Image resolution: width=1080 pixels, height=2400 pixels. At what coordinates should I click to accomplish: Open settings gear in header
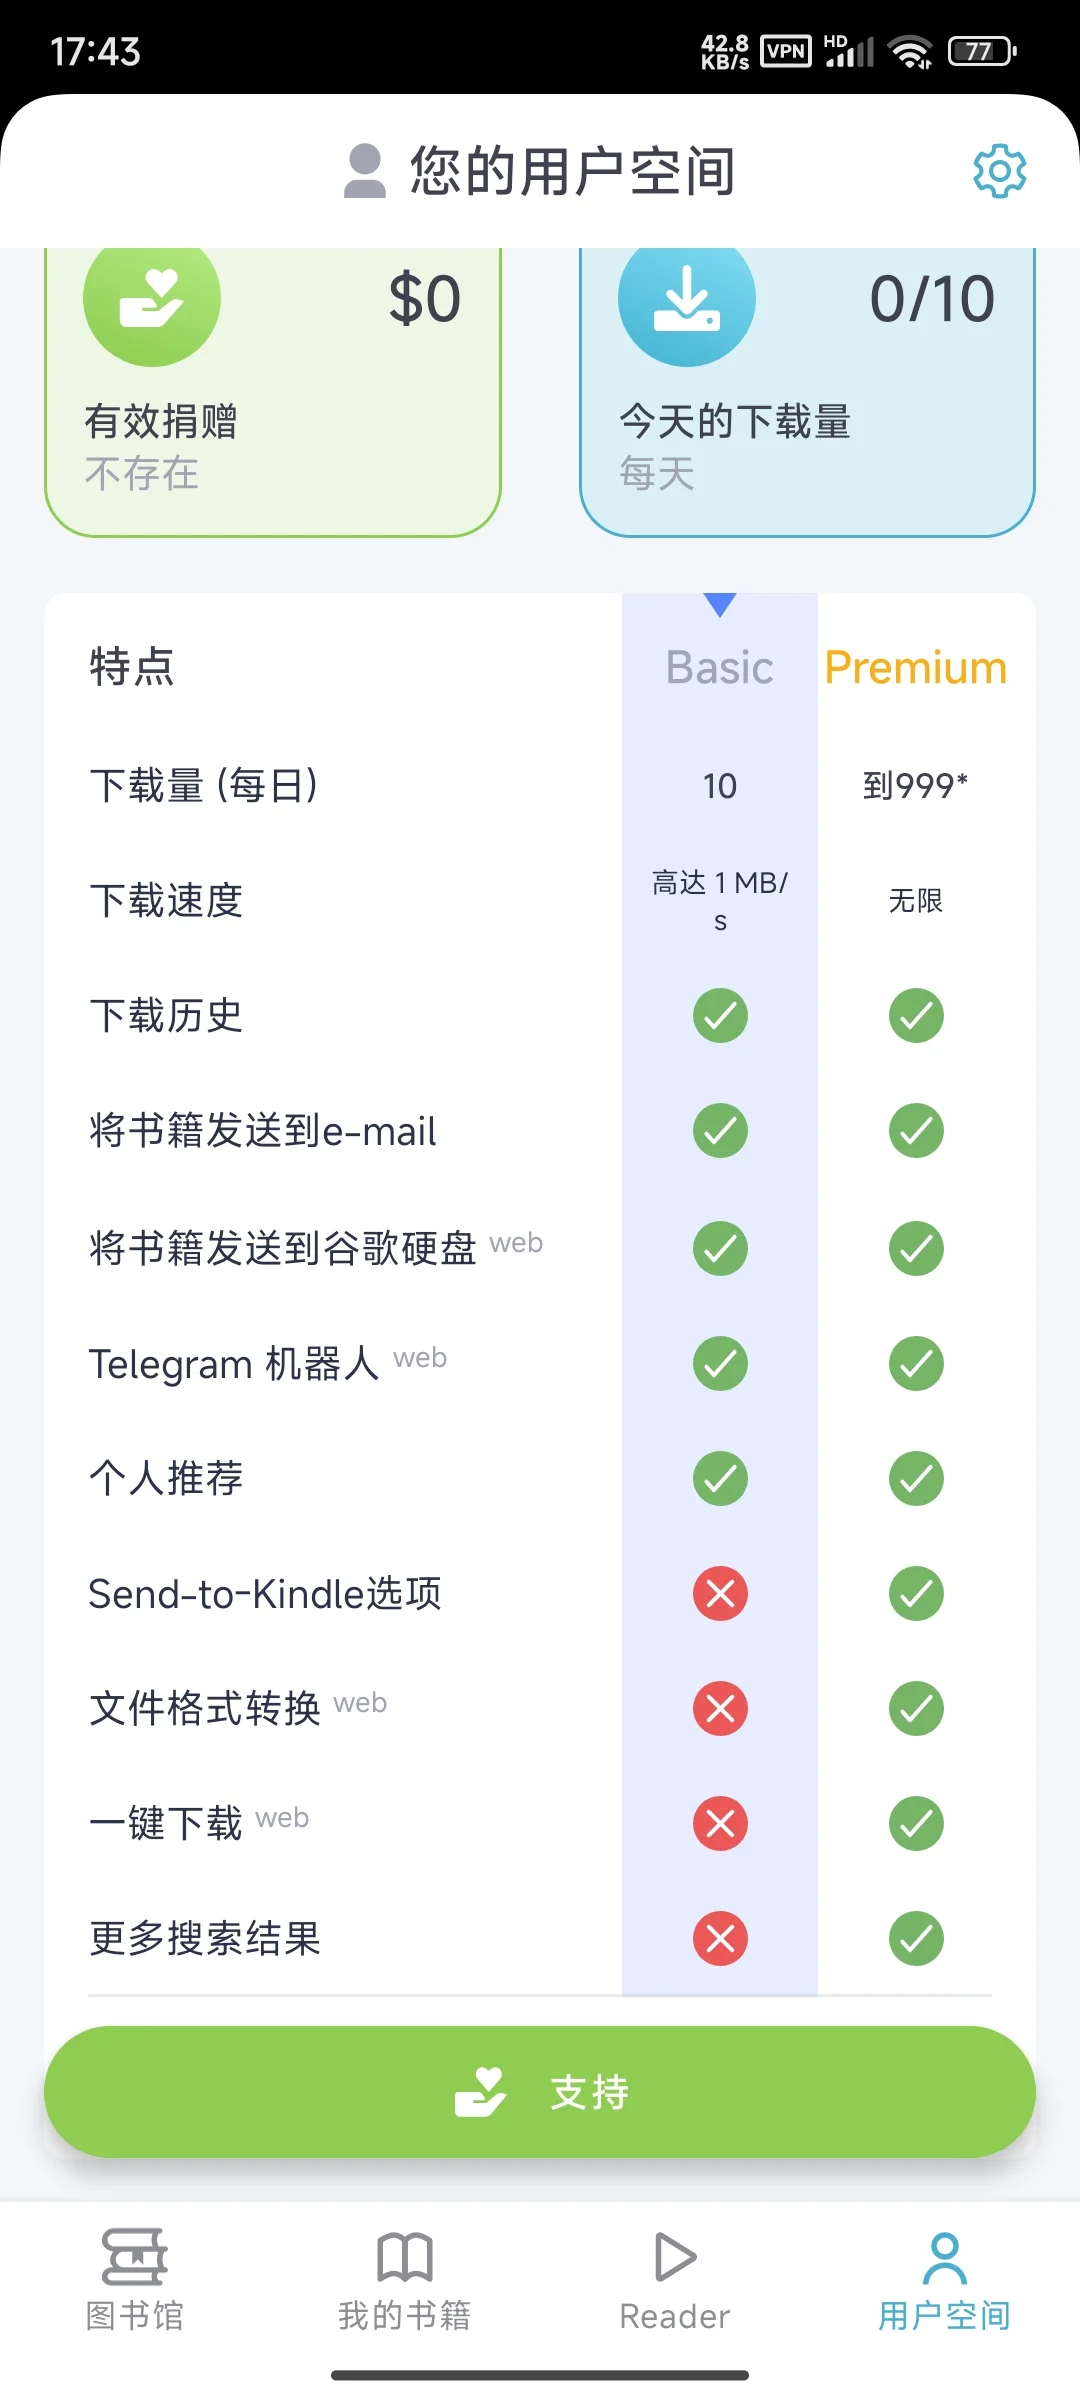[999, 171]
